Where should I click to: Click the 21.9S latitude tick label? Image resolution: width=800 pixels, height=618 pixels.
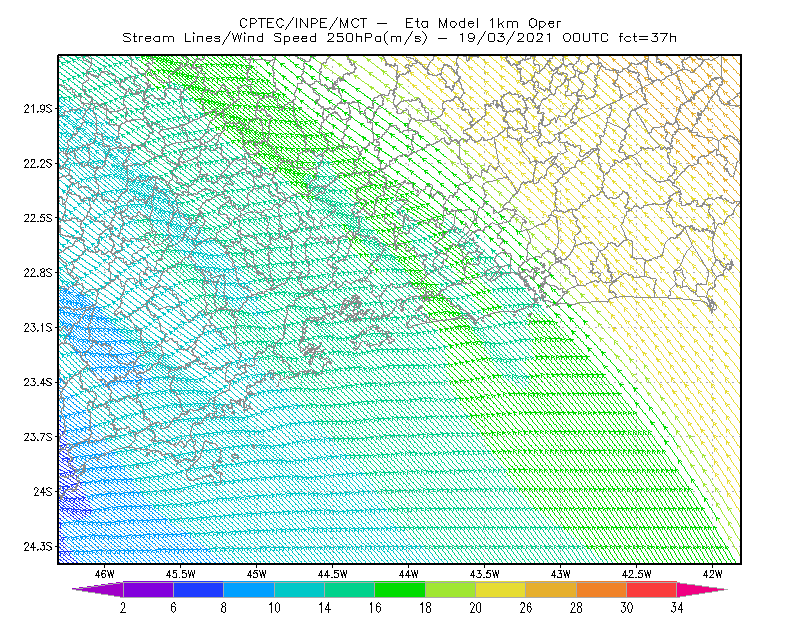point(37,108)
